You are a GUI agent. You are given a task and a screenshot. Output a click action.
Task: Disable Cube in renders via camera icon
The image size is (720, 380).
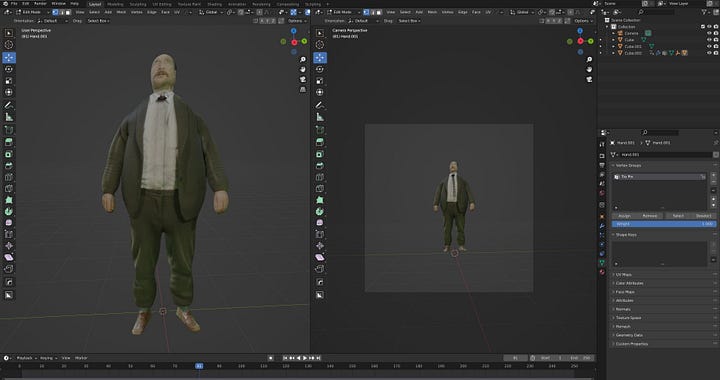(715, 40)
